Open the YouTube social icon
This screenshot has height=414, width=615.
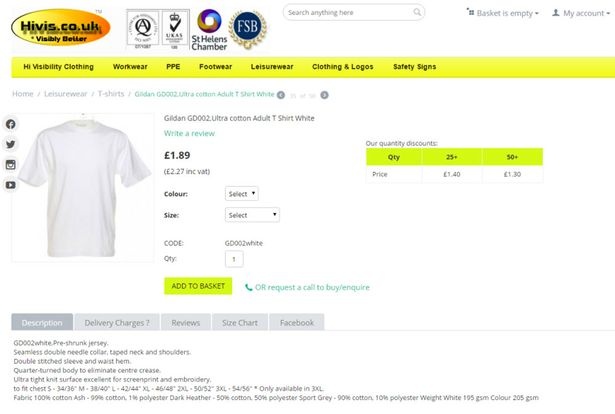[x=10, y=185]
